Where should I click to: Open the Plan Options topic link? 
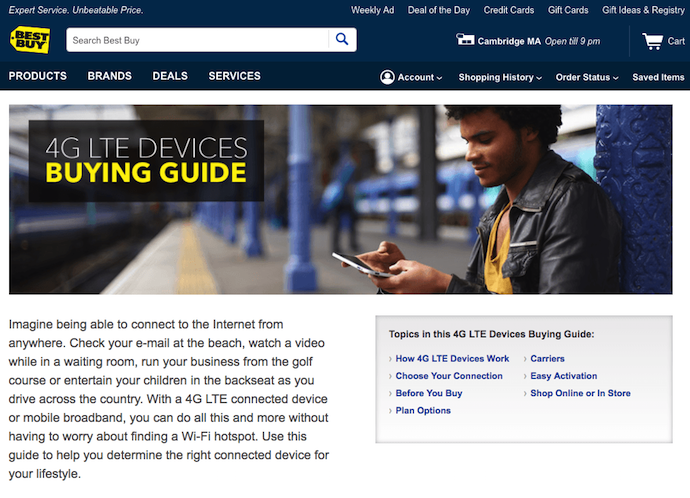(423, 411)
